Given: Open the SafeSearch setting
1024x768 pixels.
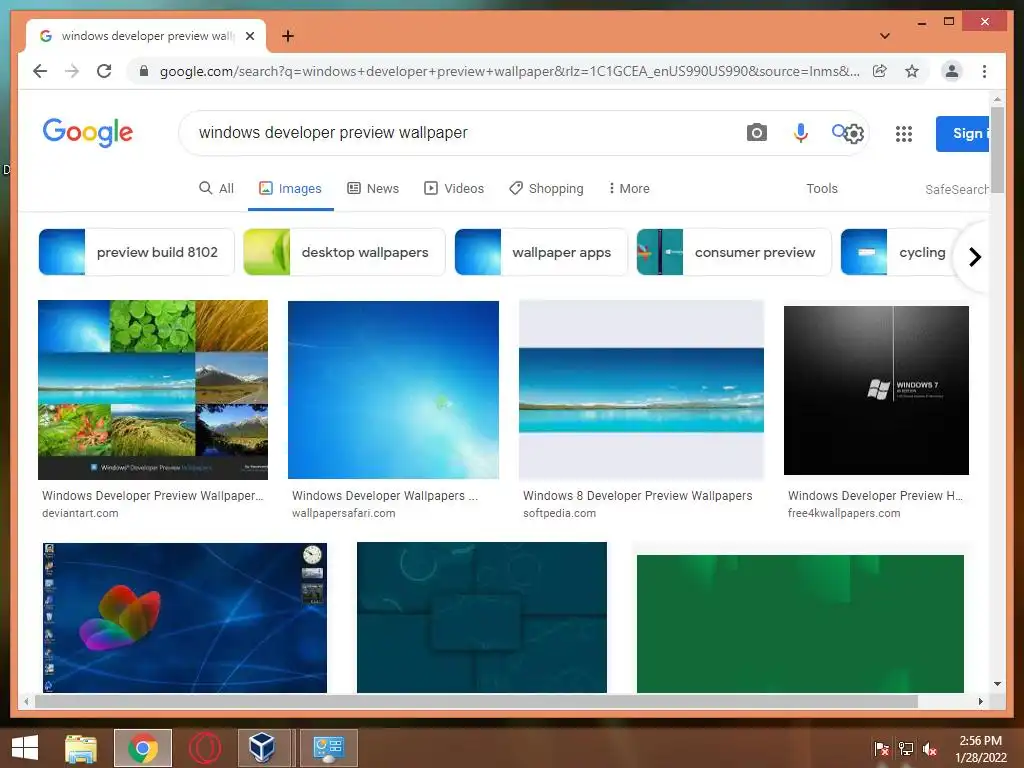Looking at the screenshot, I should [957, 189].
